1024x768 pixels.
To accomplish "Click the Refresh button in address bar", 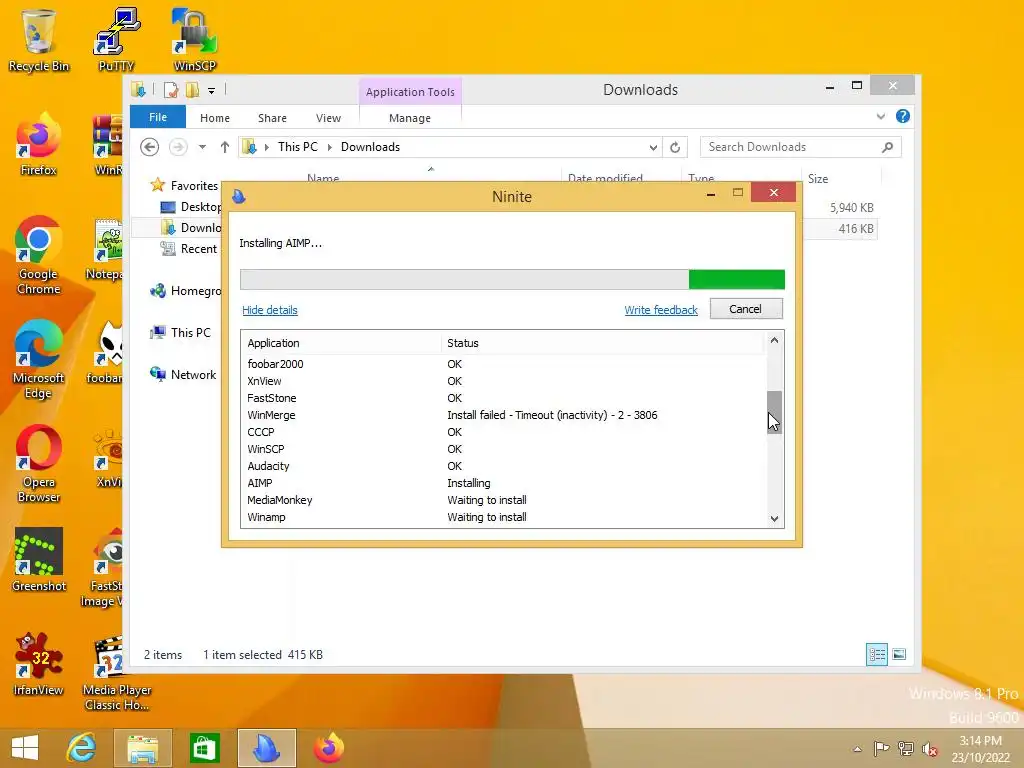I will click(x=675, y=147).
